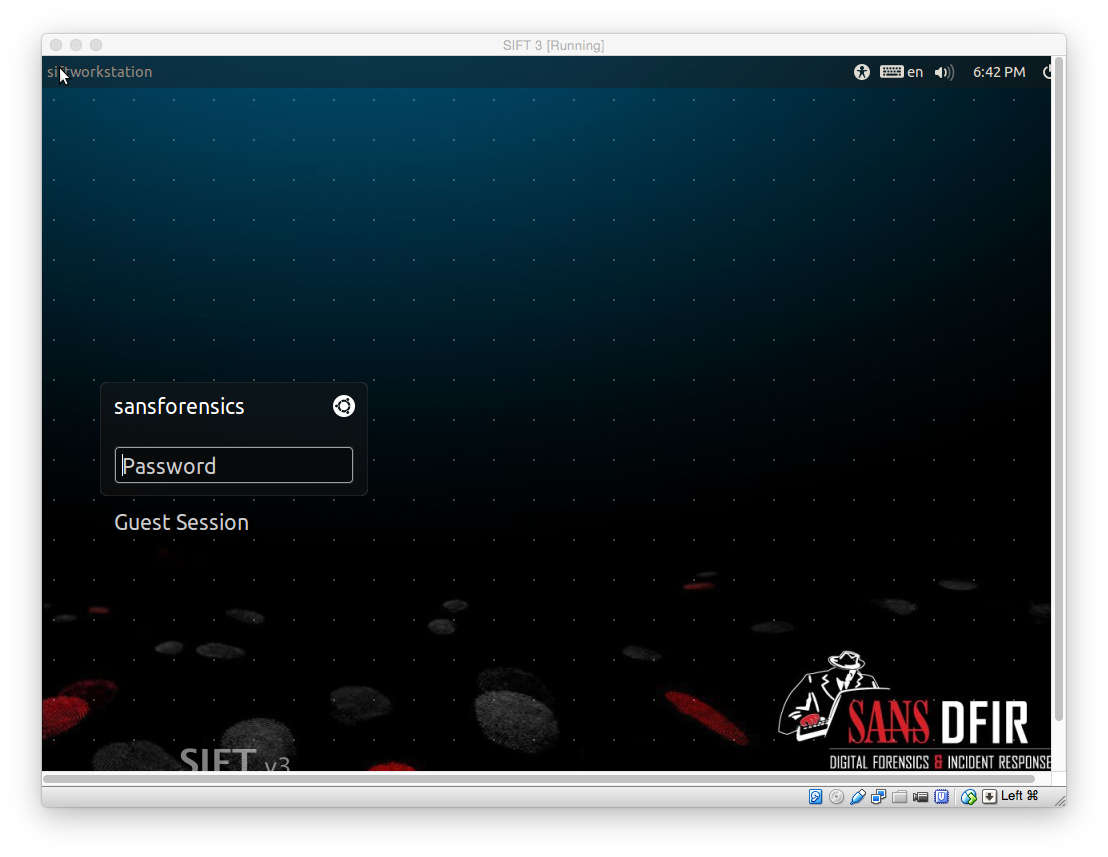
Task: Click the VirtualBox hard disk activity icon
Action: click(x=815, y=797)
